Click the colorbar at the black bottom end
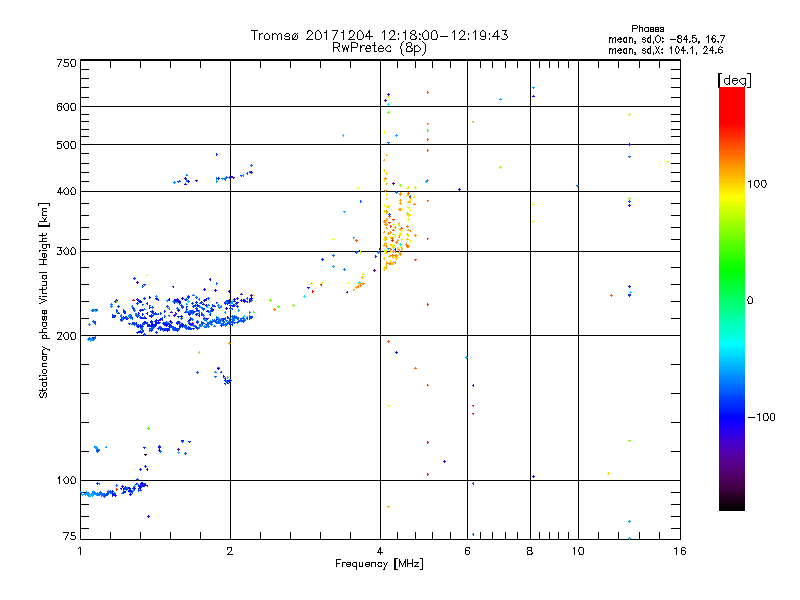 [732, 504]
